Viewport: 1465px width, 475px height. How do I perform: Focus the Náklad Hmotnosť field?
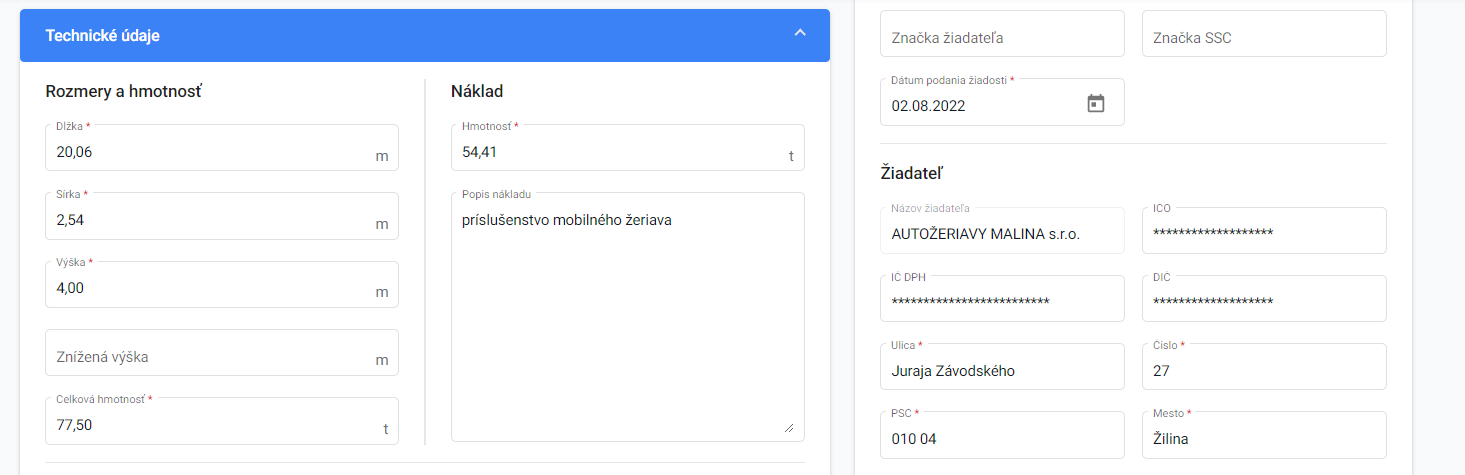pos(628,148)
